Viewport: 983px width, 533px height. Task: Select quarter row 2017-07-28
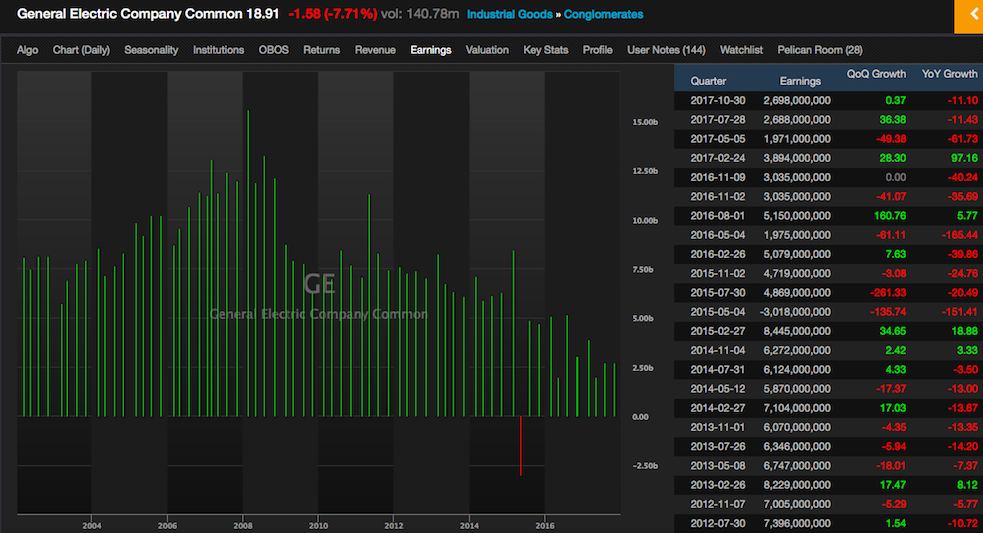(x=828, y=120)
